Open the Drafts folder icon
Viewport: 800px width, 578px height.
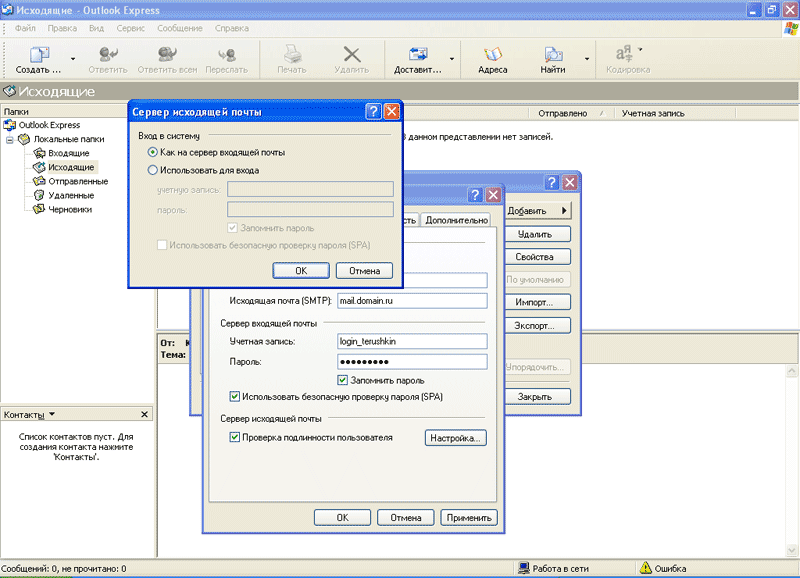[x=39, y=209]
